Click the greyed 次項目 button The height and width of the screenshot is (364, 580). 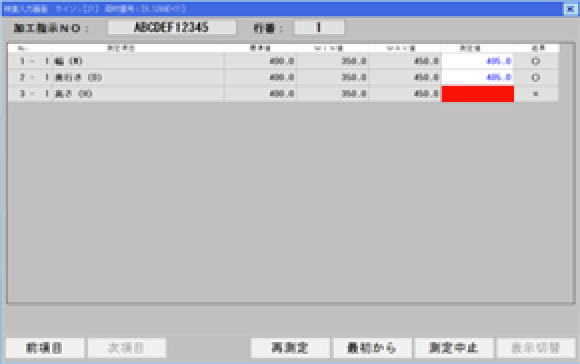pos(127,348)
